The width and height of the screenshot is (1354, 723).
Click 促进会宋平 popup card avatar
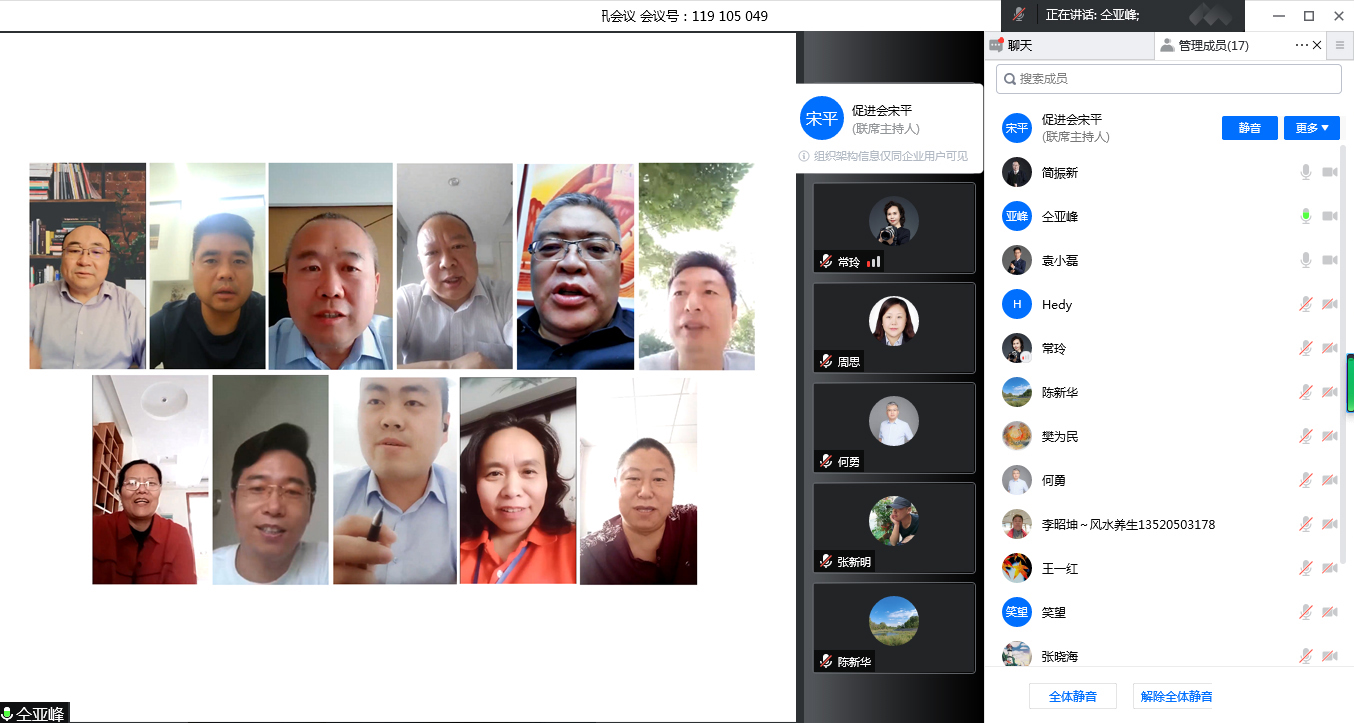(x=822, y=118)
